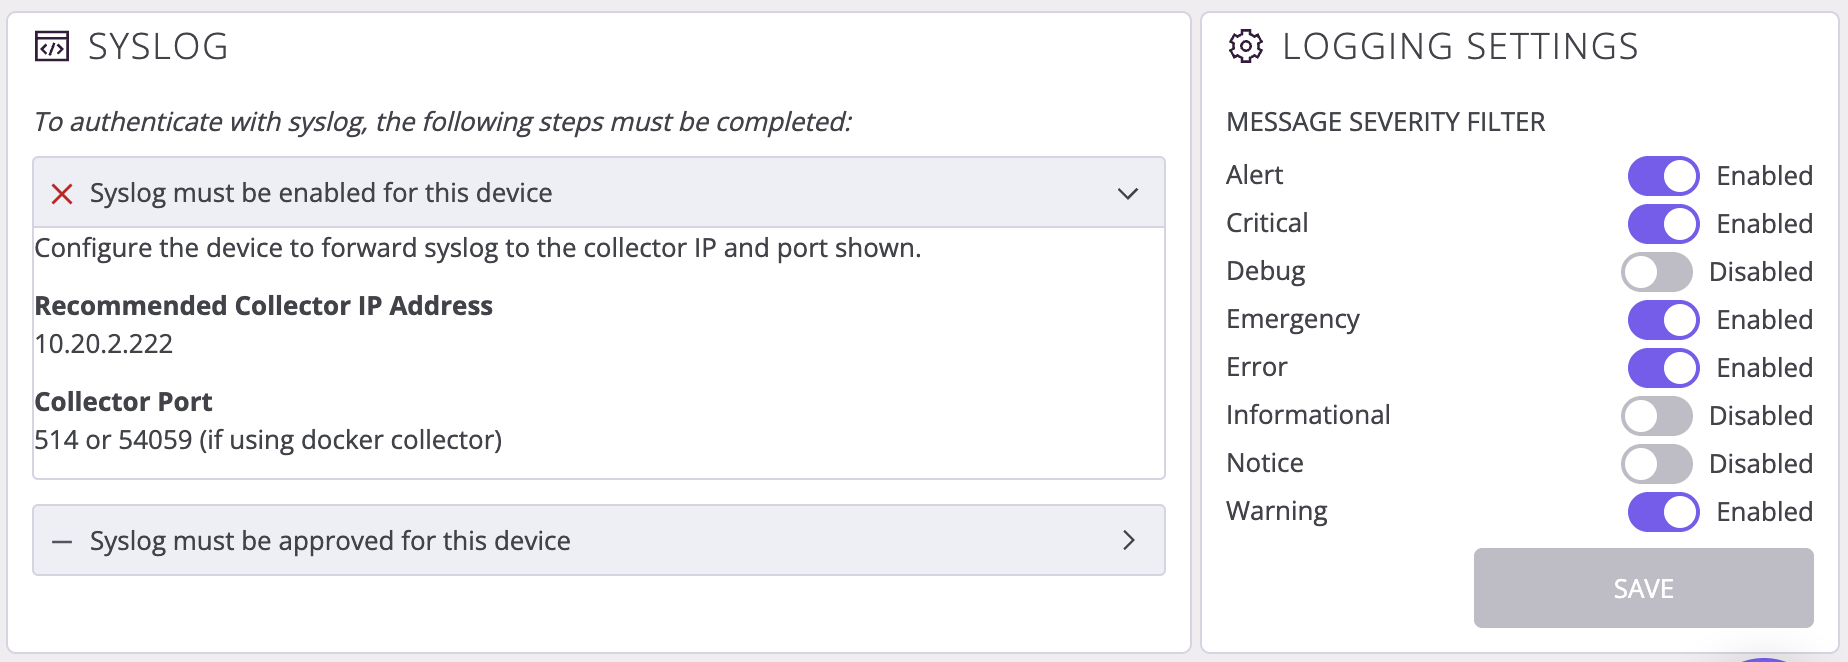Switch off the Emergency toggle
This screenshot has height=662, width=1848.
pos(1663,320)
